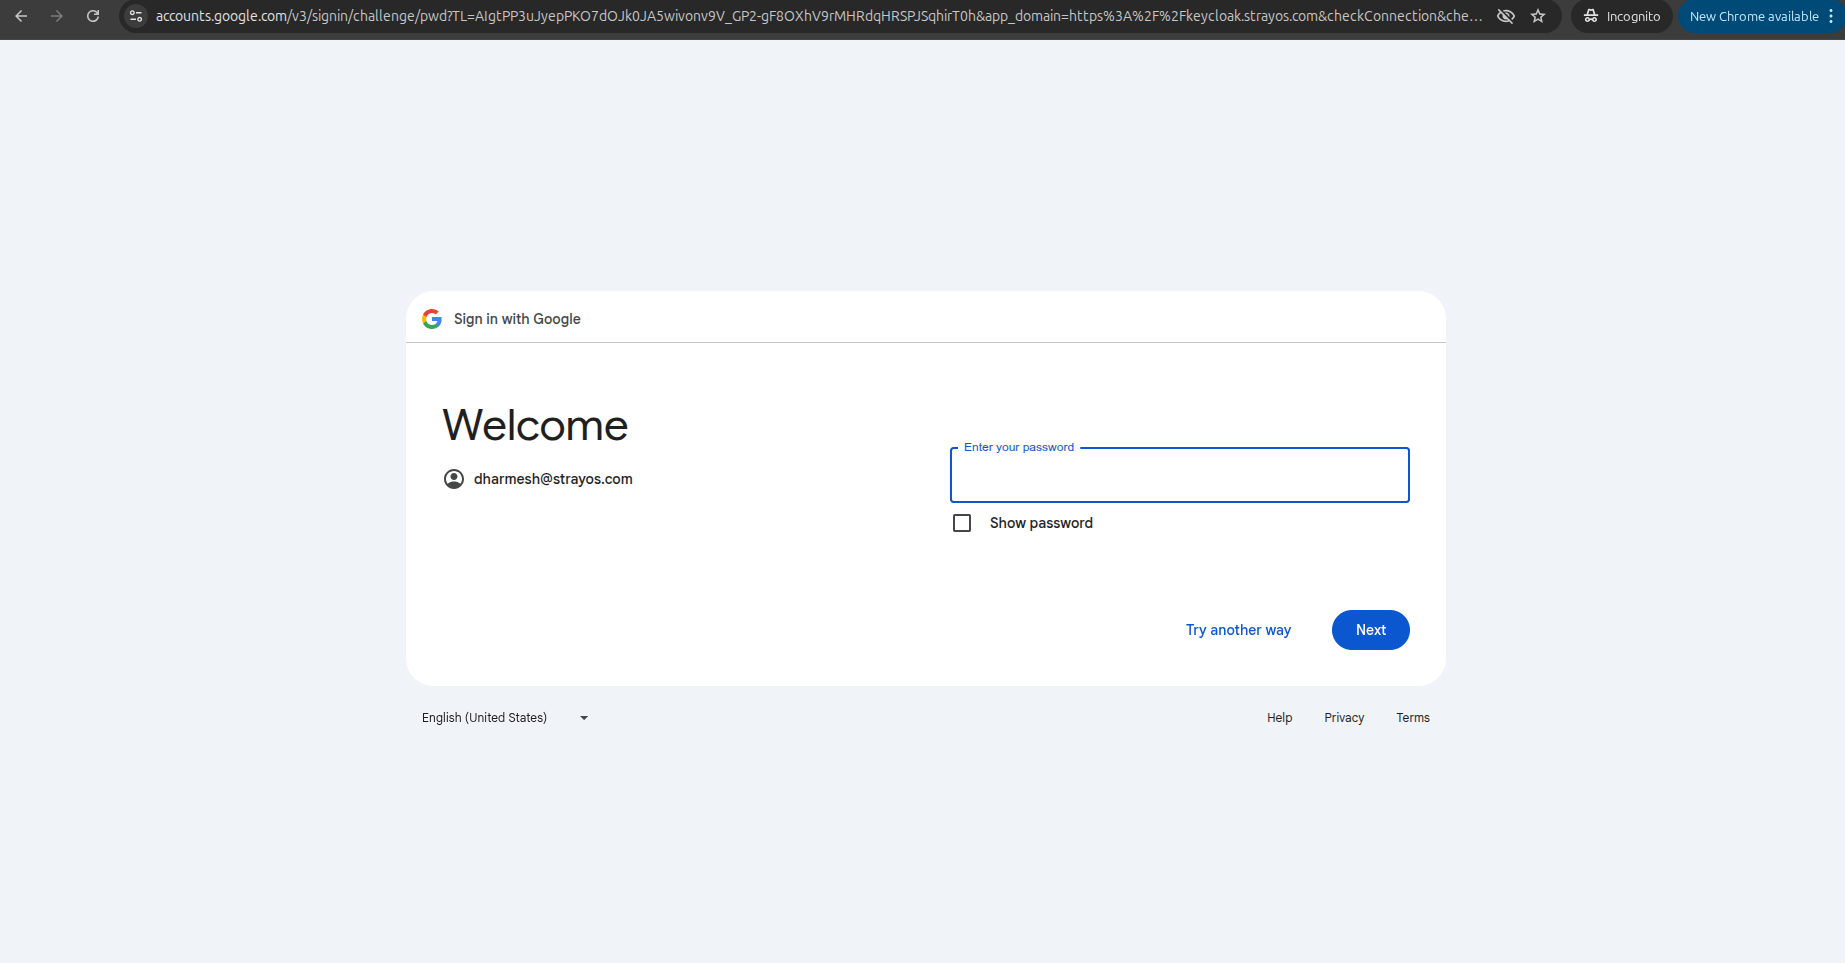The width and height of the screenshot is (1845, 963).
Task: Open the Terms link in the footer
Action: coord(1412,718)
